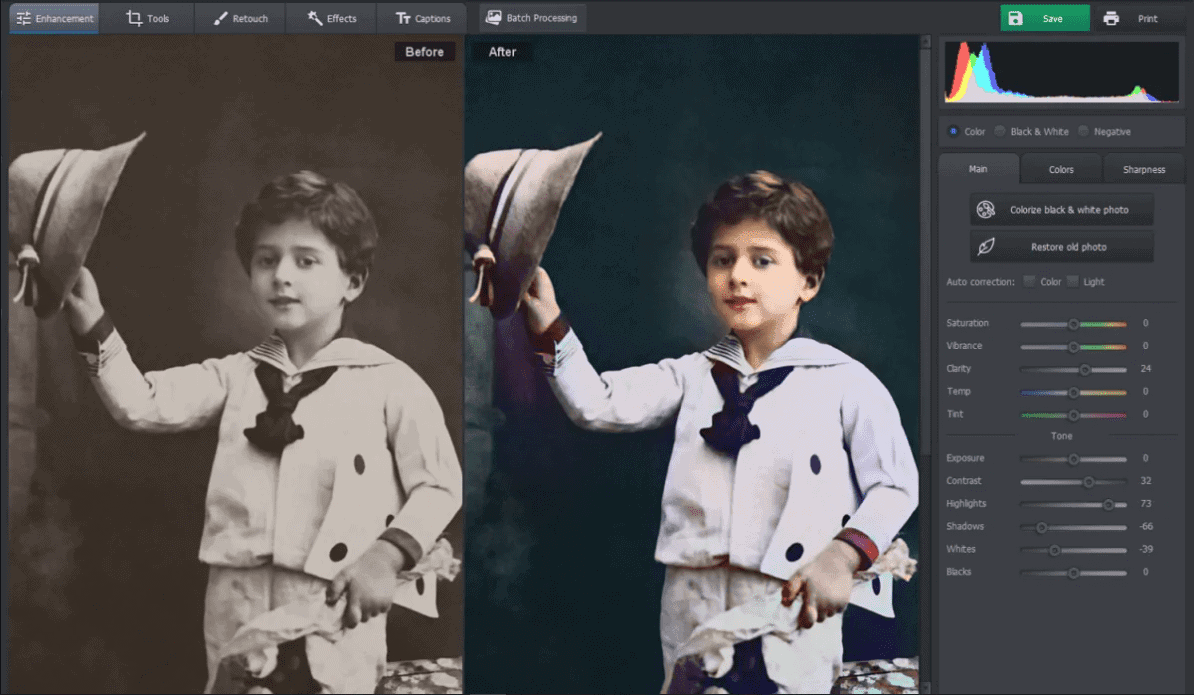Click the Highlights value 73

click(x=1145, y=503)
